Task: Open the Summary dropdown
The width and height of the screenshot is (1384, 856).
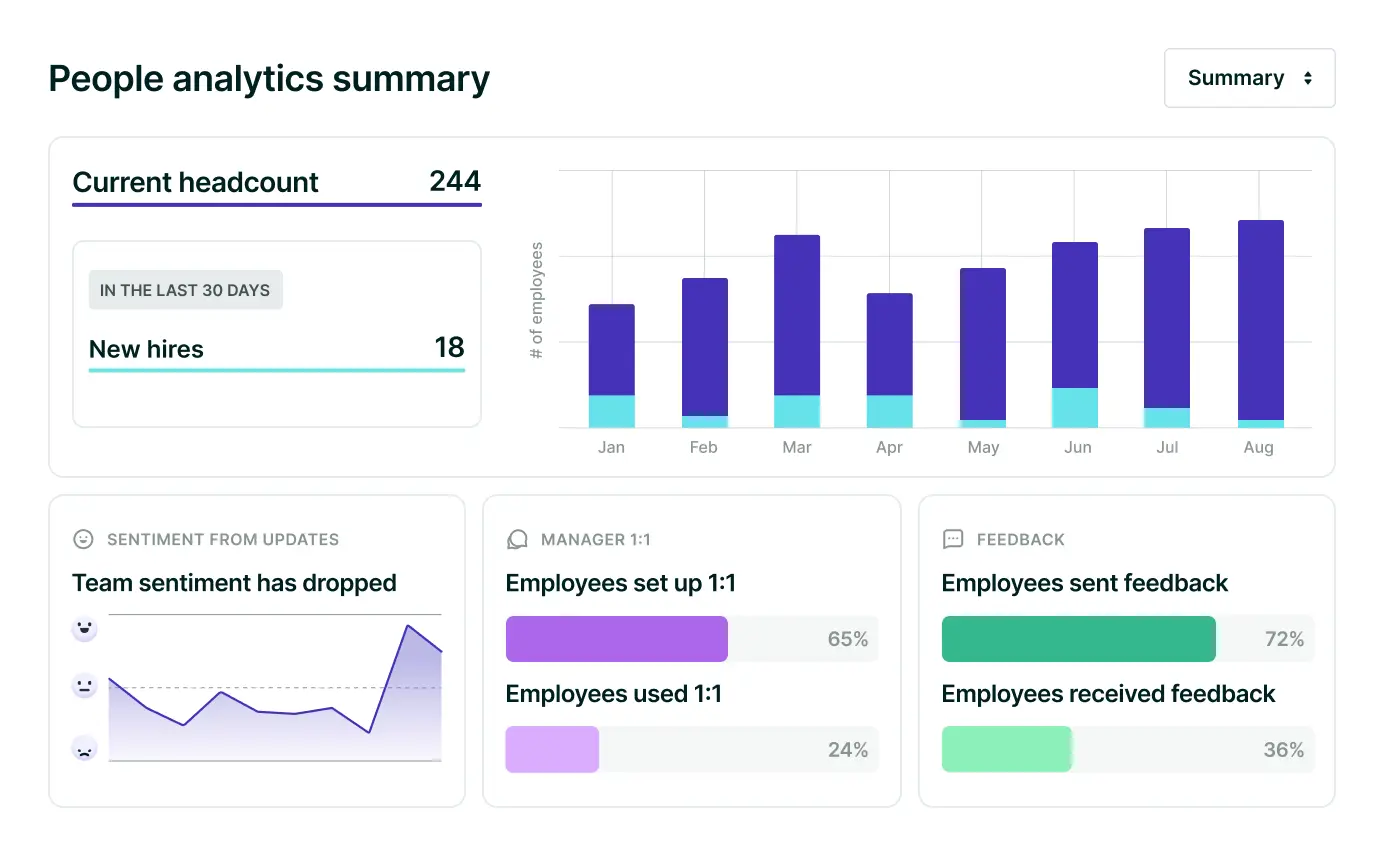Action: coord(1249,78)
